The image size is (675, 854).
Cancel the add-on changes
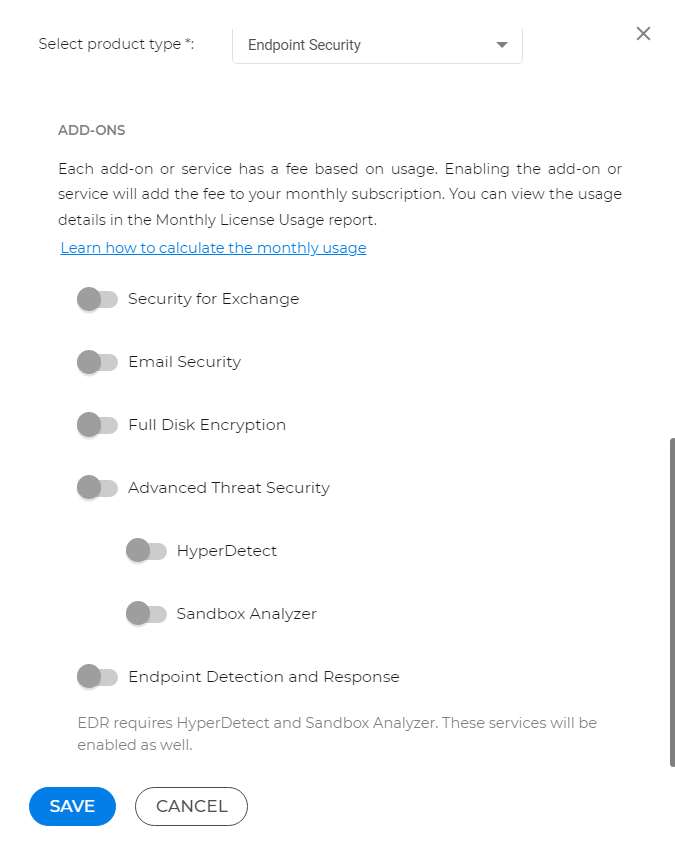[x=191, y=806]
